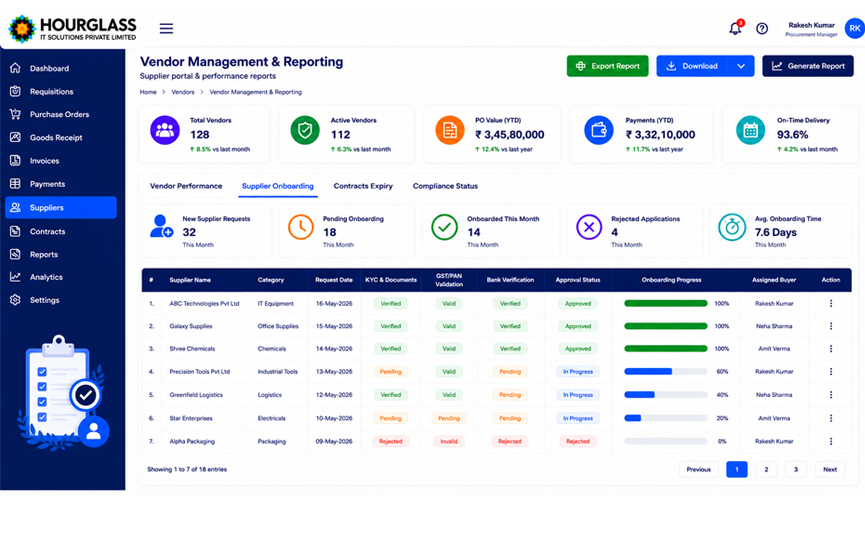Open action menu for Precision Tools
865x548 pixels.
[831, 371]
